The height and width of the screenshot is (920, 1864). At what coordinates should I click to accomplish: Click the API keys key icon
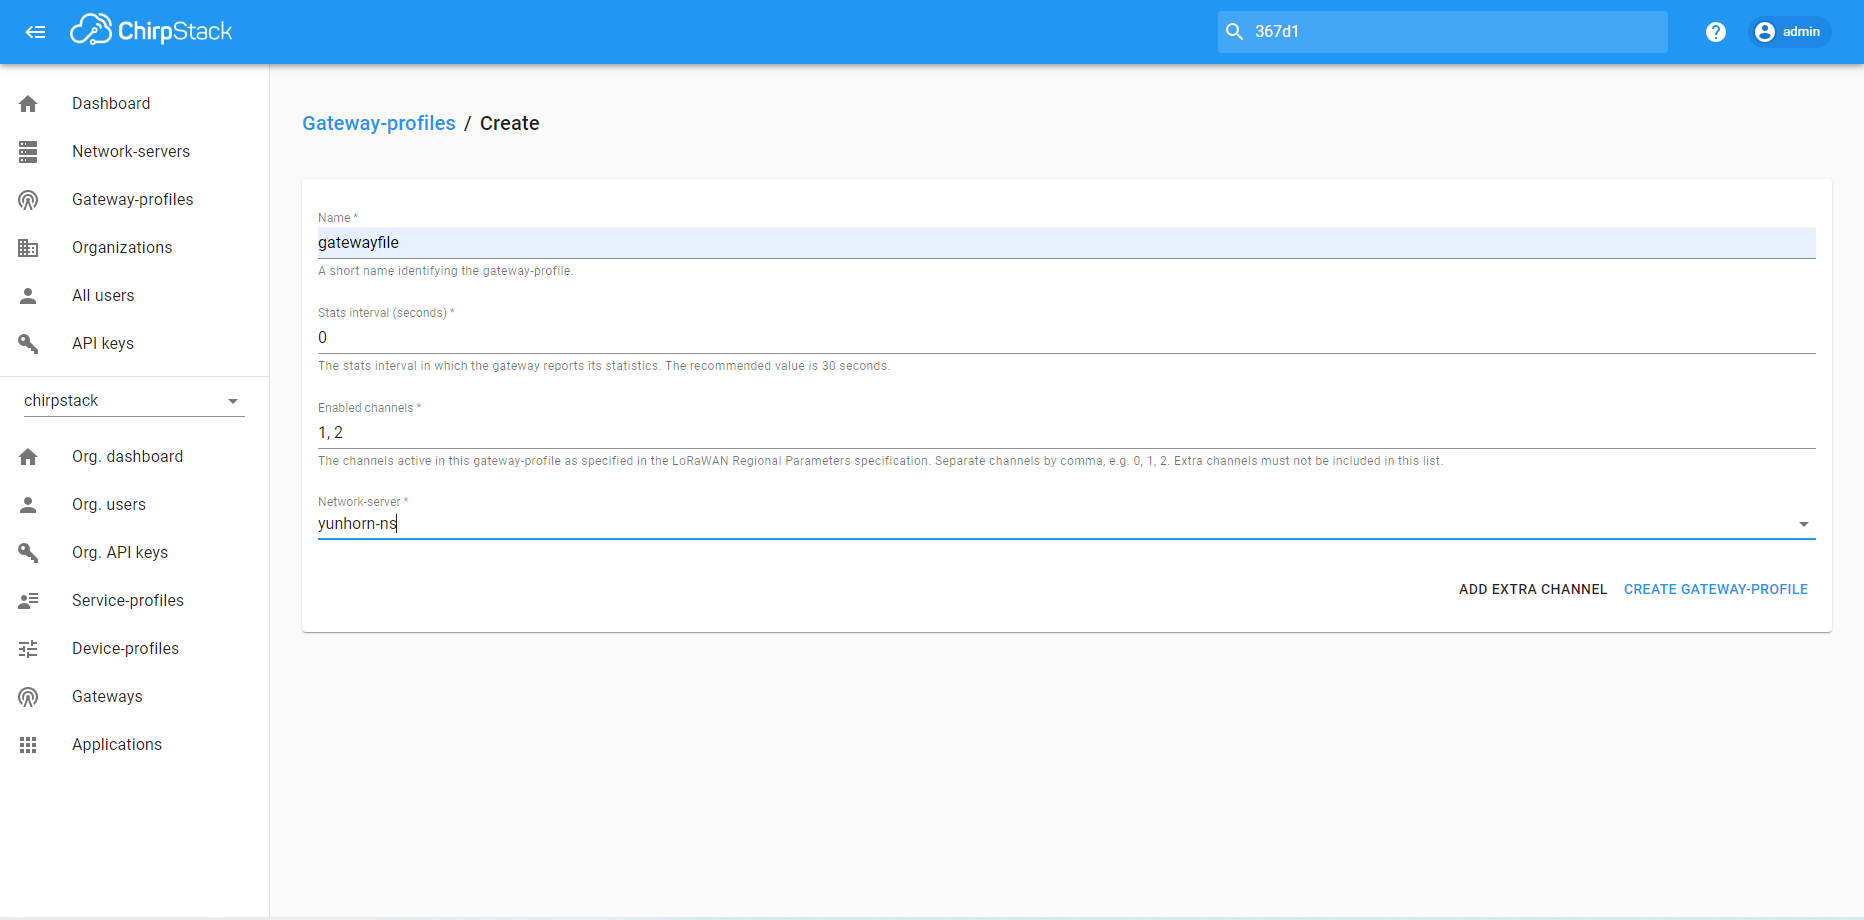pos(28,344)
